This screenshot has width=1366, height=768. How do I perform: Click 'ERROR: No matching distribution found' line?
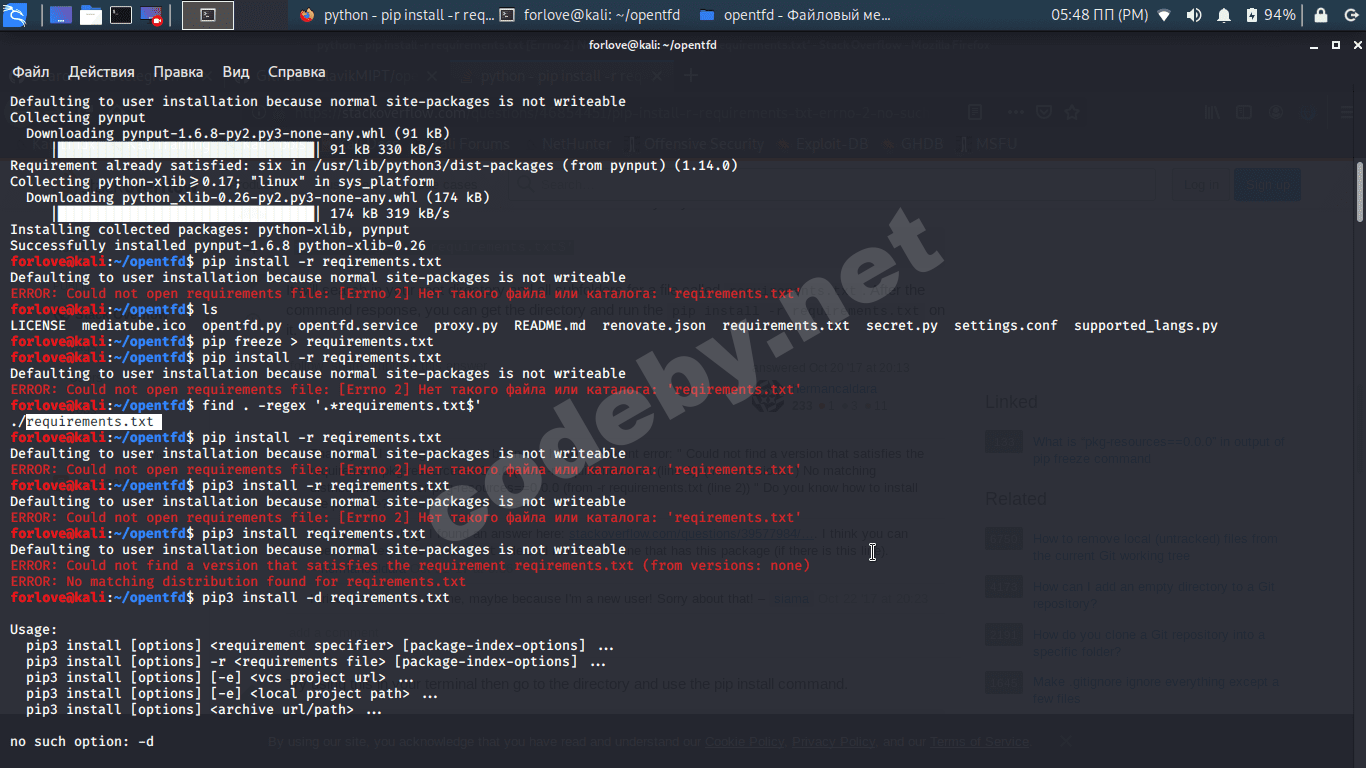click(238, 582)
